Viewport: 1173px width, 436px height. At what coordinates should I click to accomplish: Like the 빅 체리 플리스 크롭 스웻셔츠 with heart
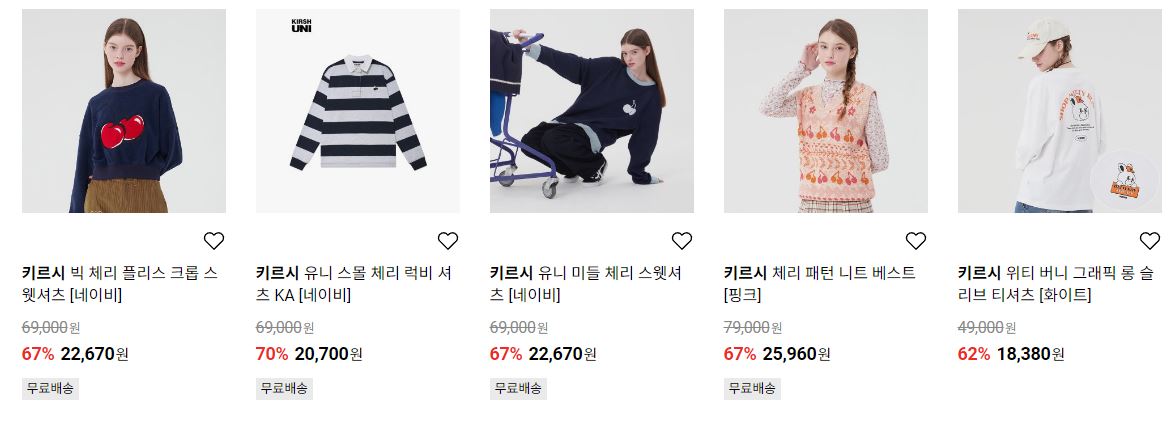[x=214, y=241]
